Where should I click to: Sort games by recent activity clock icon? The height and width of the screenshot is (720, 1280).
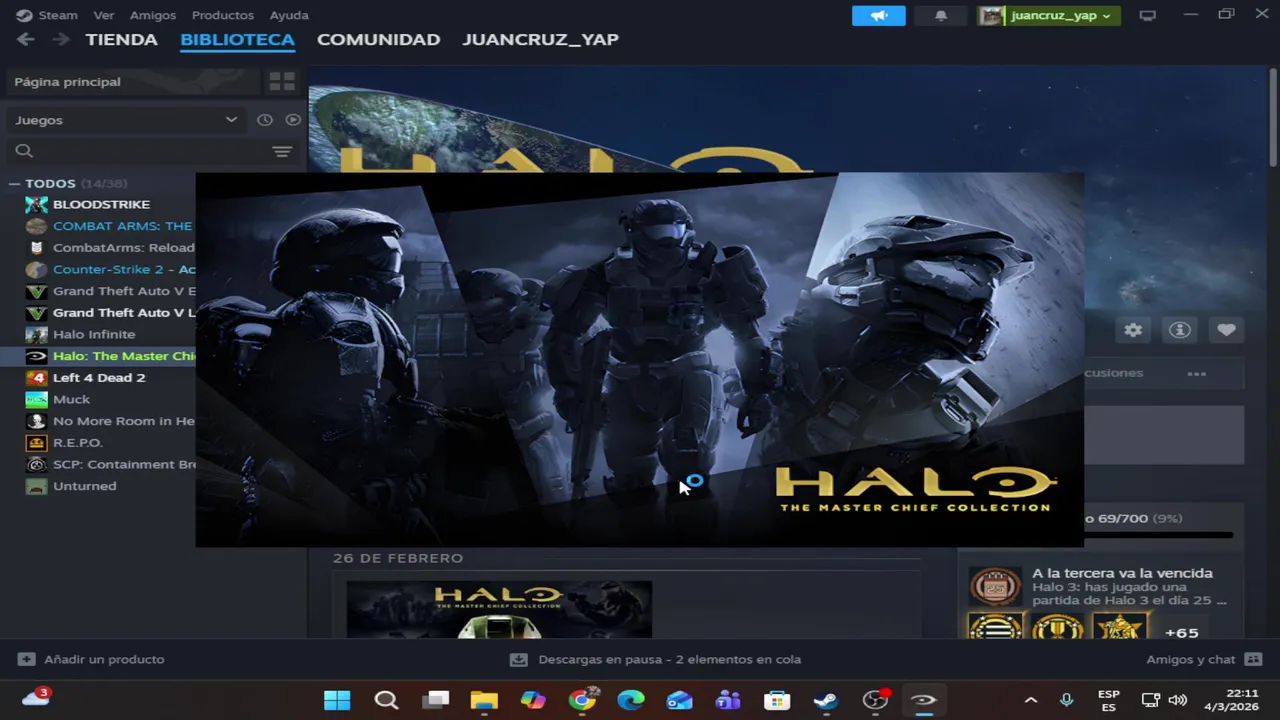point(265,120)
